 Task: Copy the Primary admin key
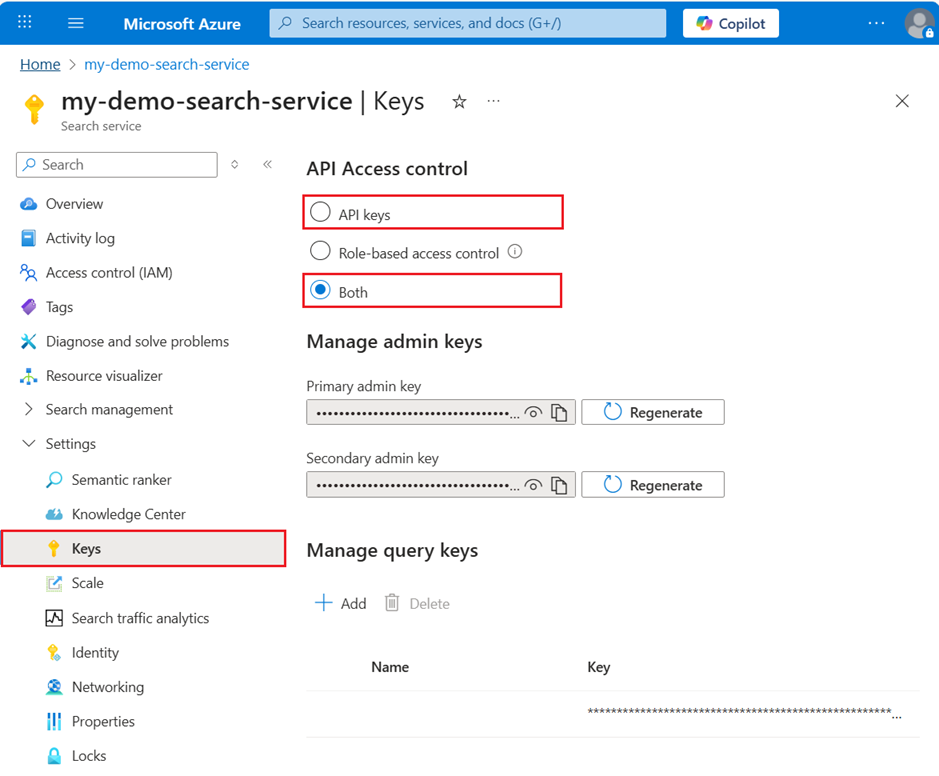(560, 412)
